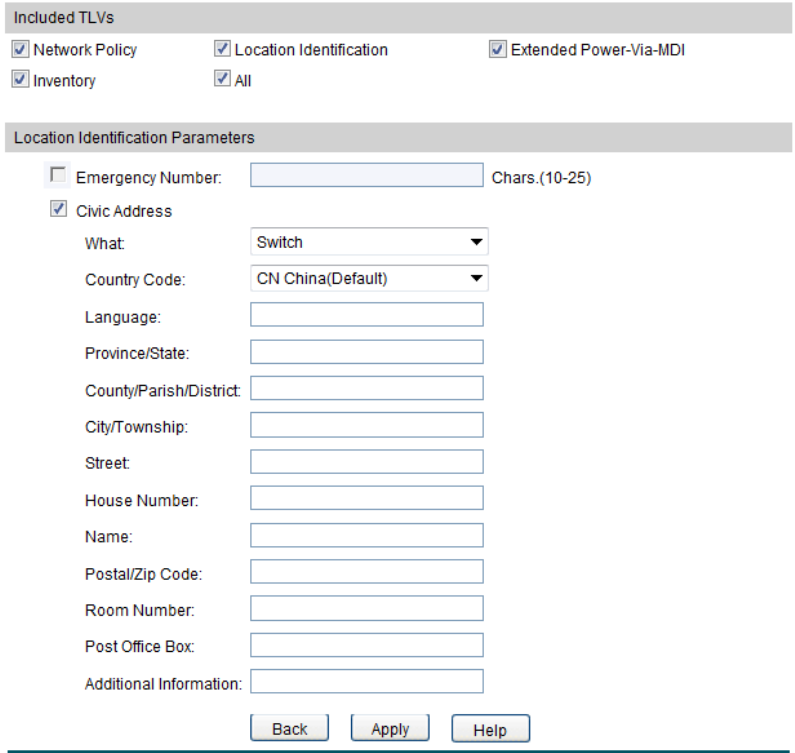Open Help for this page
The height and width of the screenshot is (753, 795).
490,730
